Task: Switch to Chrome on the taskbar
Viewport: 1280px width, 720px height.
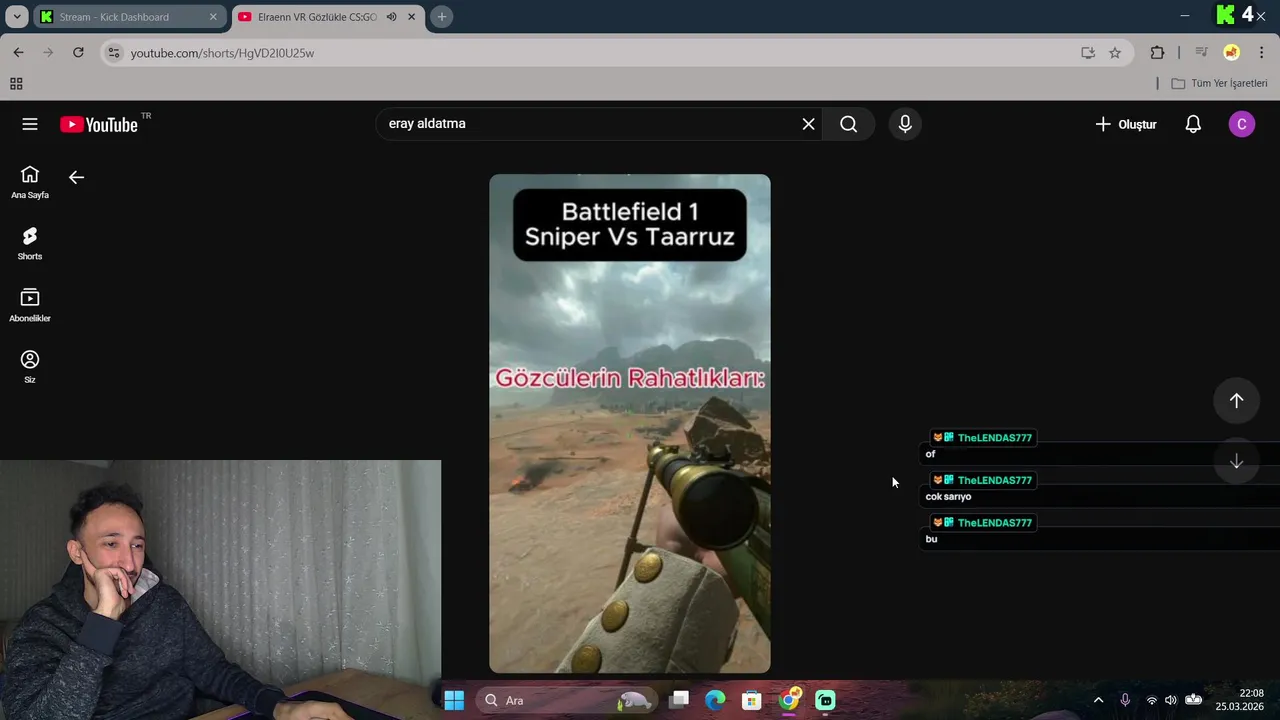Action: [x=789, y=700]
